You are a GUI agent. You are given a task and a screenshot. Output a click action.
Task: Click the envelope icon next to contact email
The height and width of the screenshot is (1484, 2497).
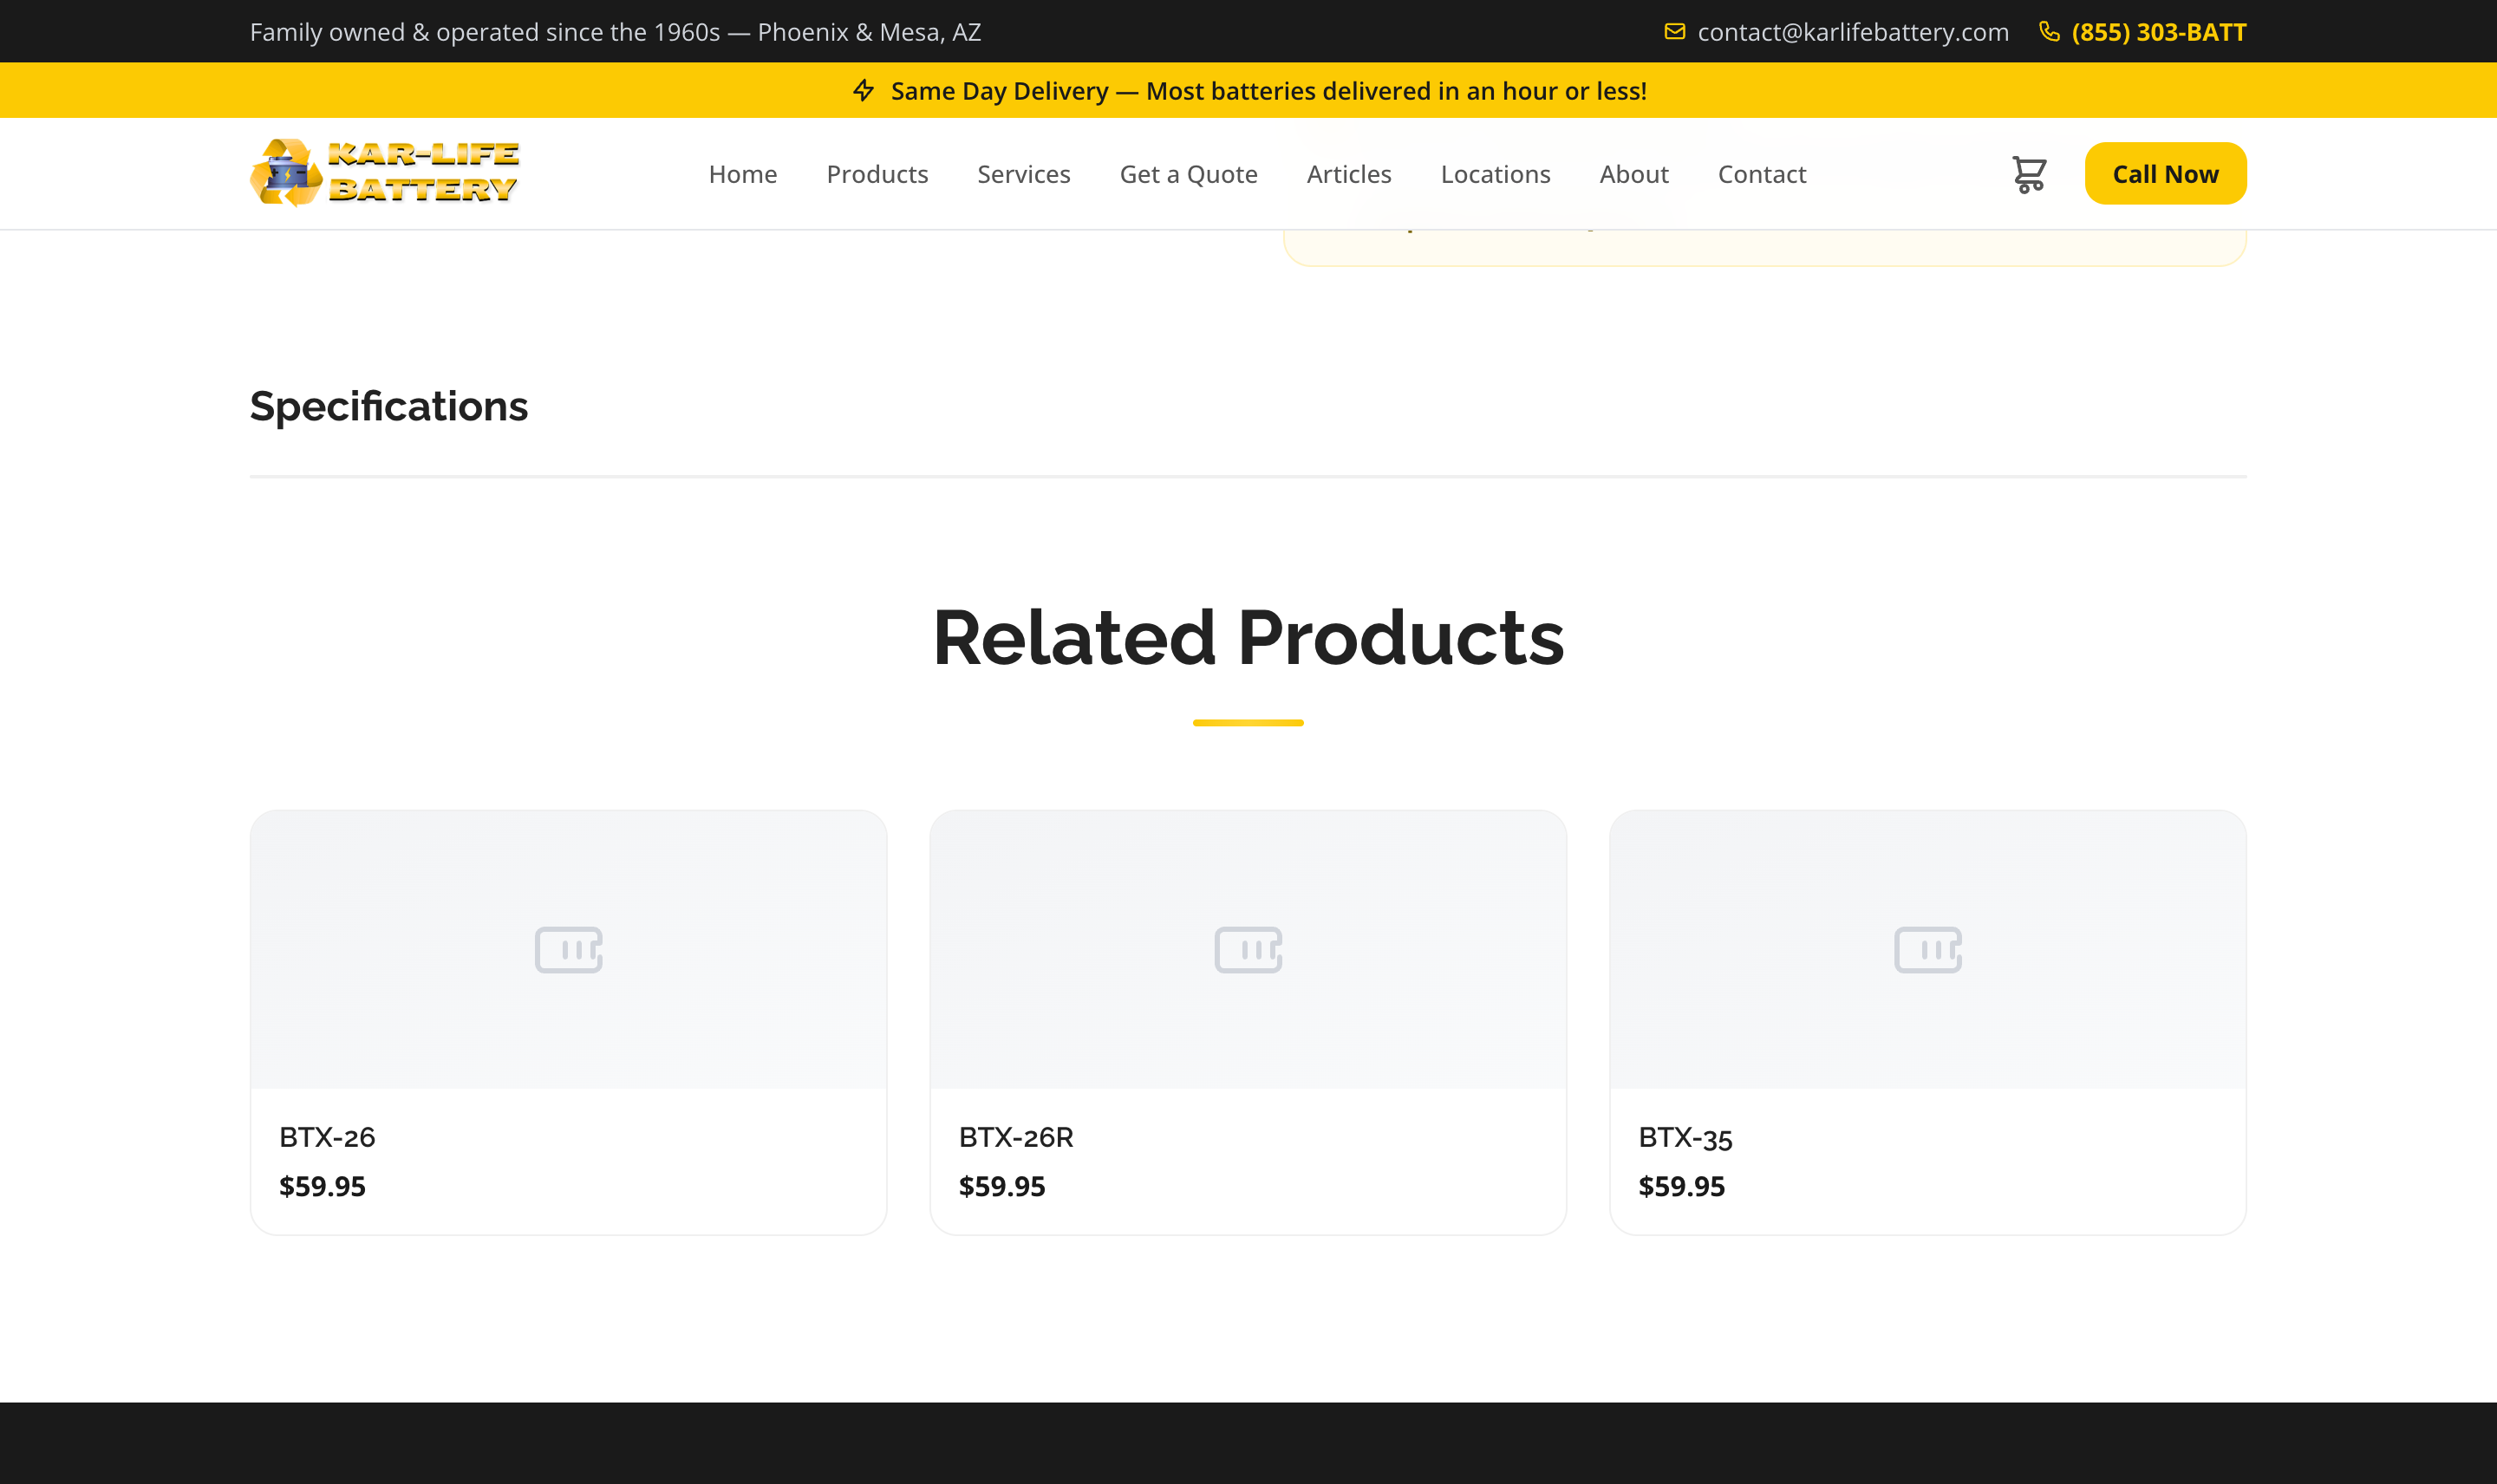click(x=1675, y=31)
